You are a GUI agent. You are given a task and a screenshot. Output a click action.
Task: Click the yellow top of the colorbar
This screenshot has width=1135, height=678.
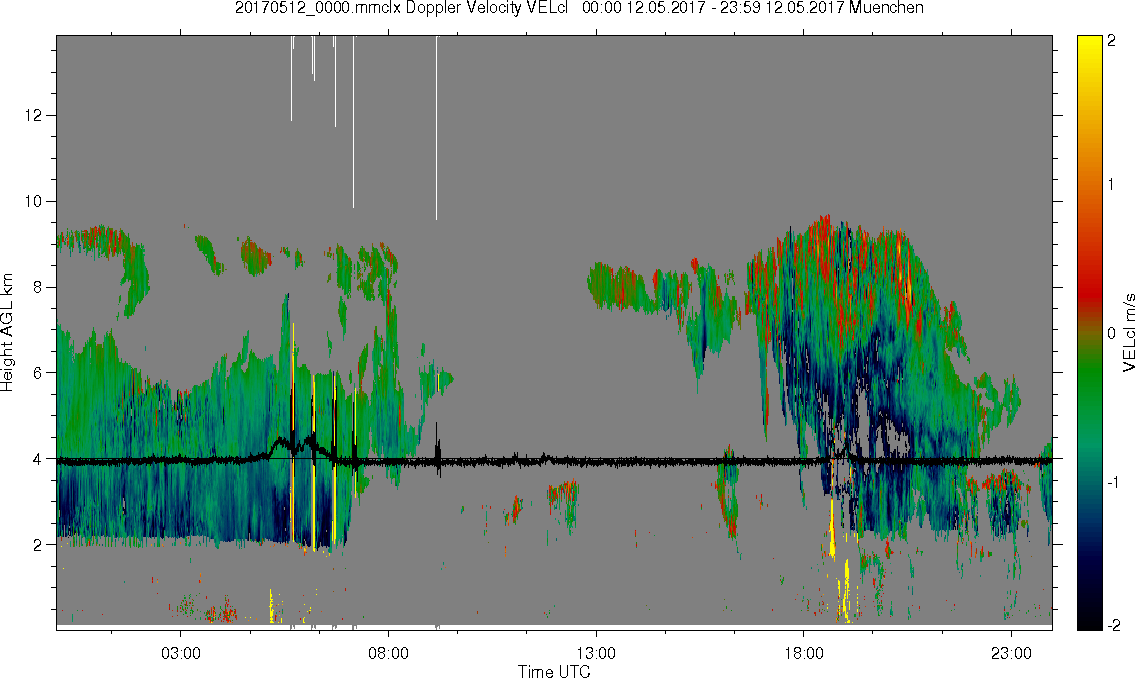point(1089,47)
